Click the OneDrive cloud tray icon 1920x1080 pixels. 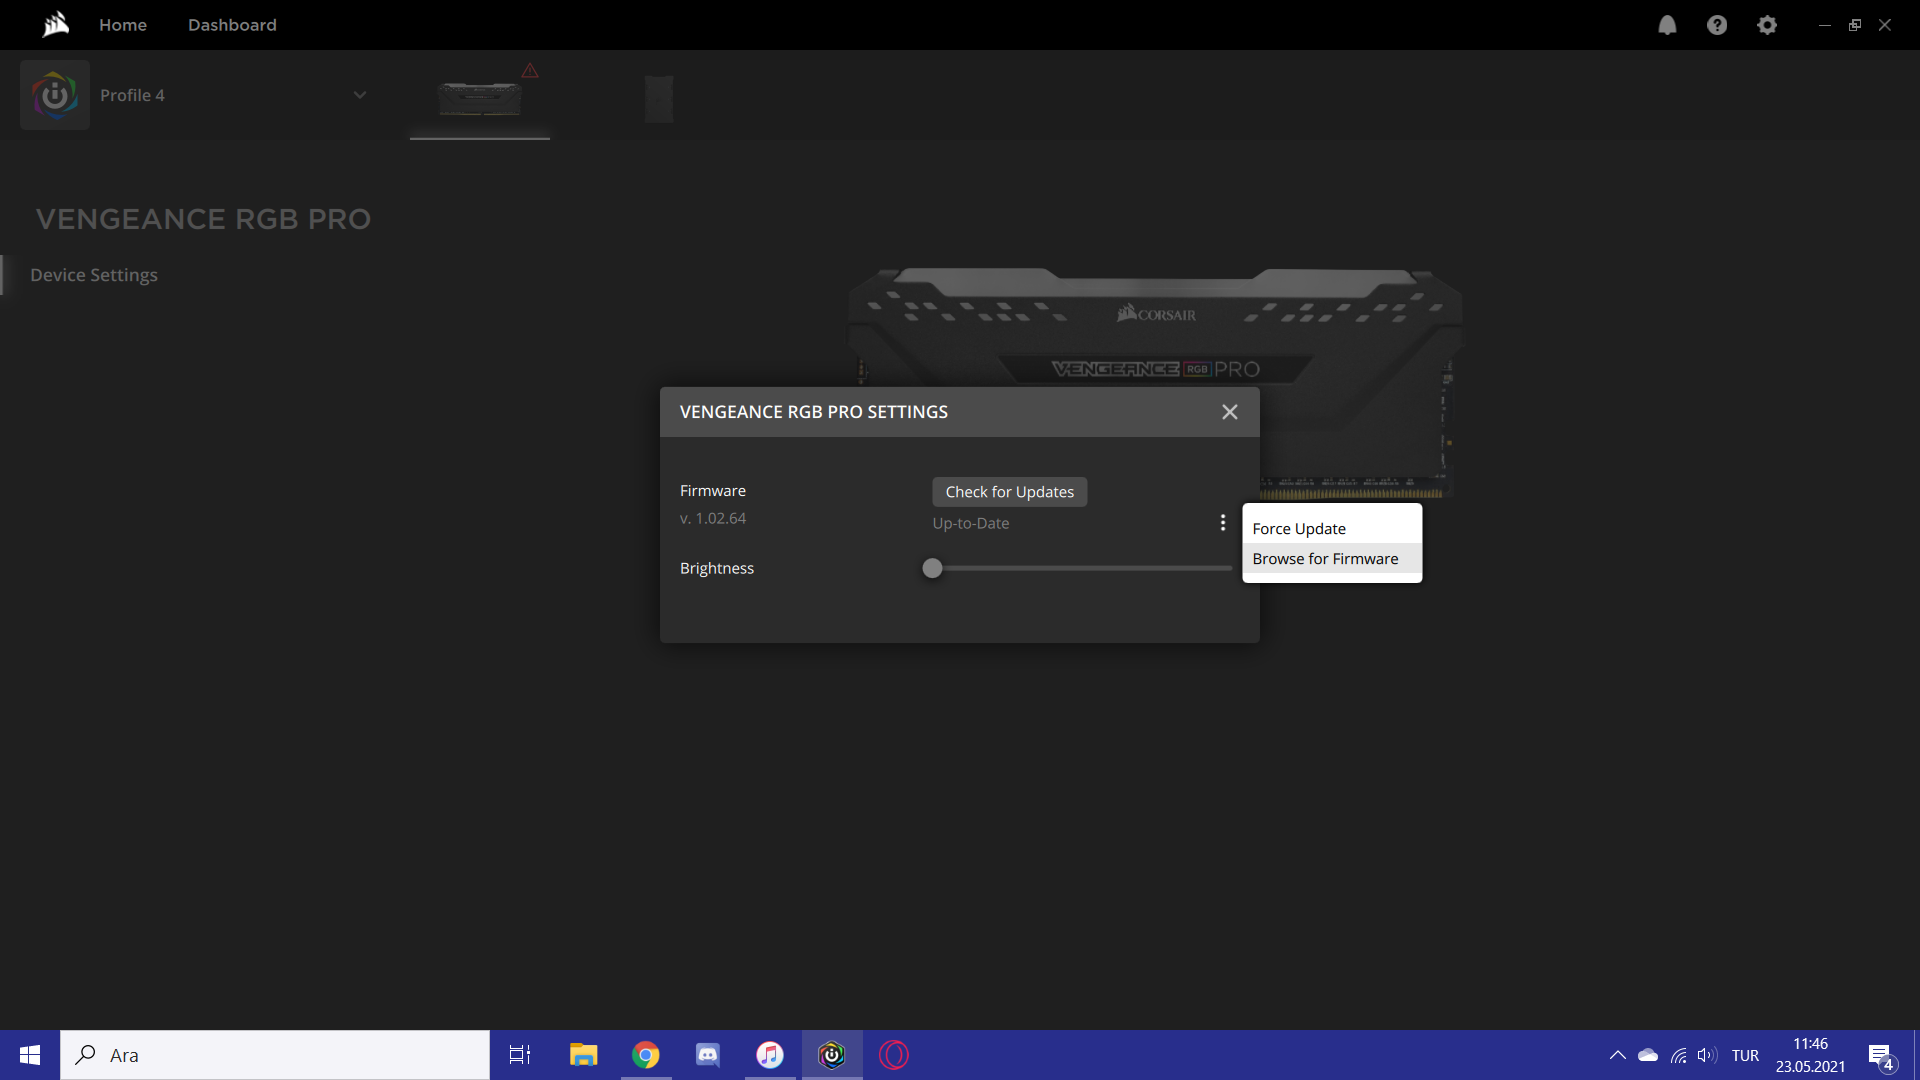tap(1648, 1055)
